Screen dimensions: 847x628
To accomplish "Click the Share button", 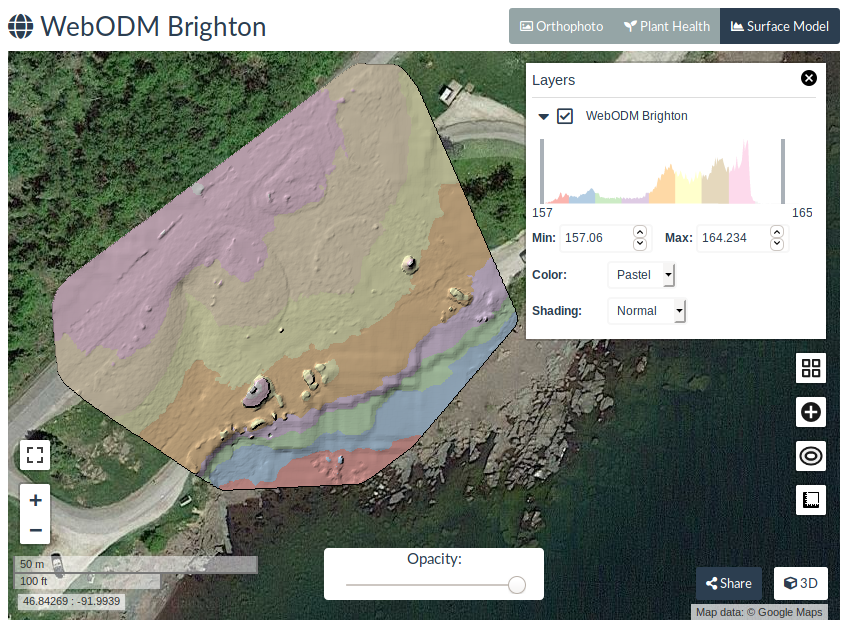I will pos(729,583).
